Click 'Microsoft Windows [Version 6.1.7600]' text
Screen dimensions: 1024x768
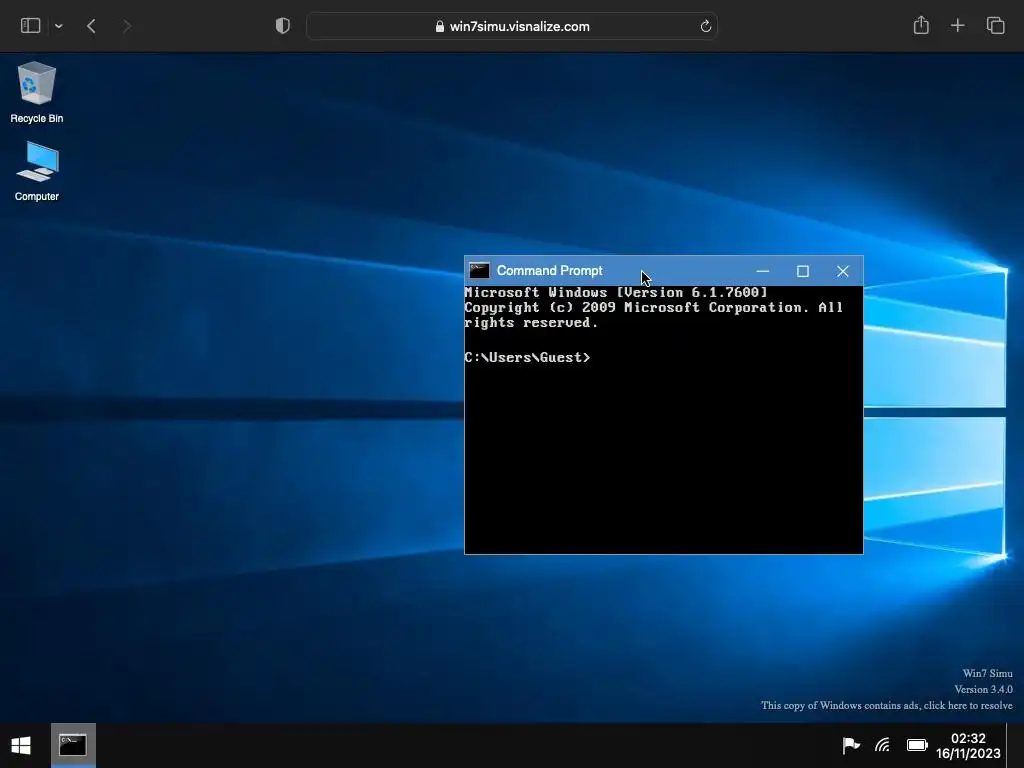click(x=616, y=292)
